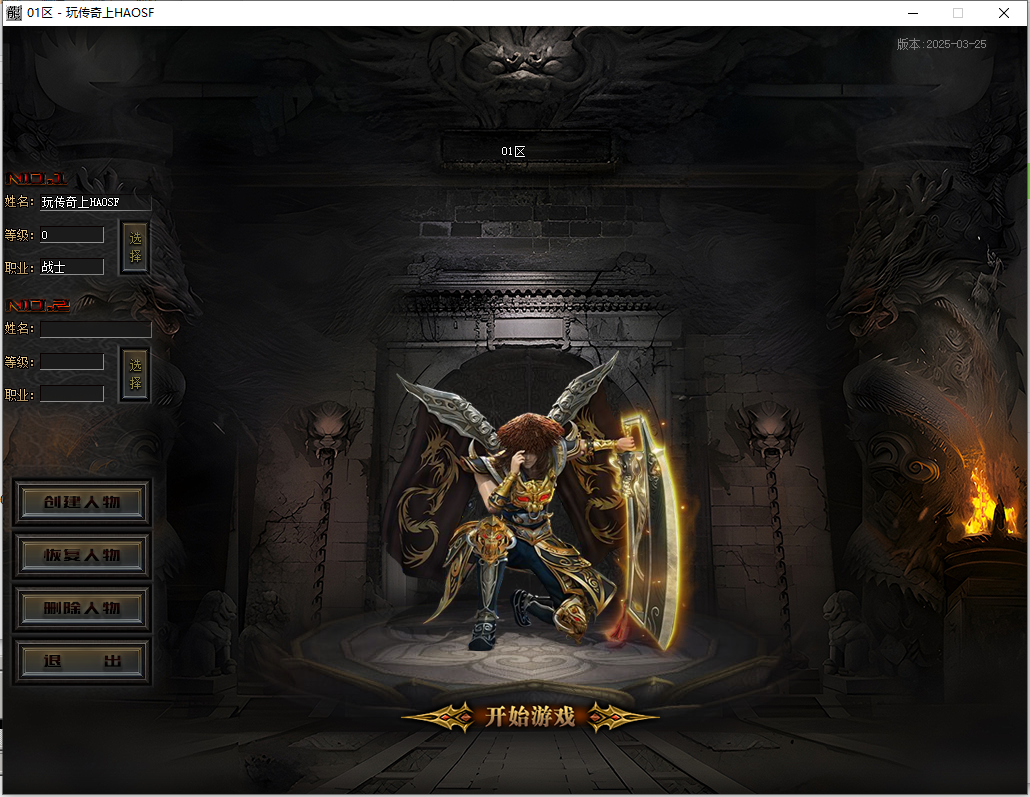This screenshot has width=1030, height=797.
Task: Click the game icon in the title bar
Action: pyautogui.click(x=14, y=13)
